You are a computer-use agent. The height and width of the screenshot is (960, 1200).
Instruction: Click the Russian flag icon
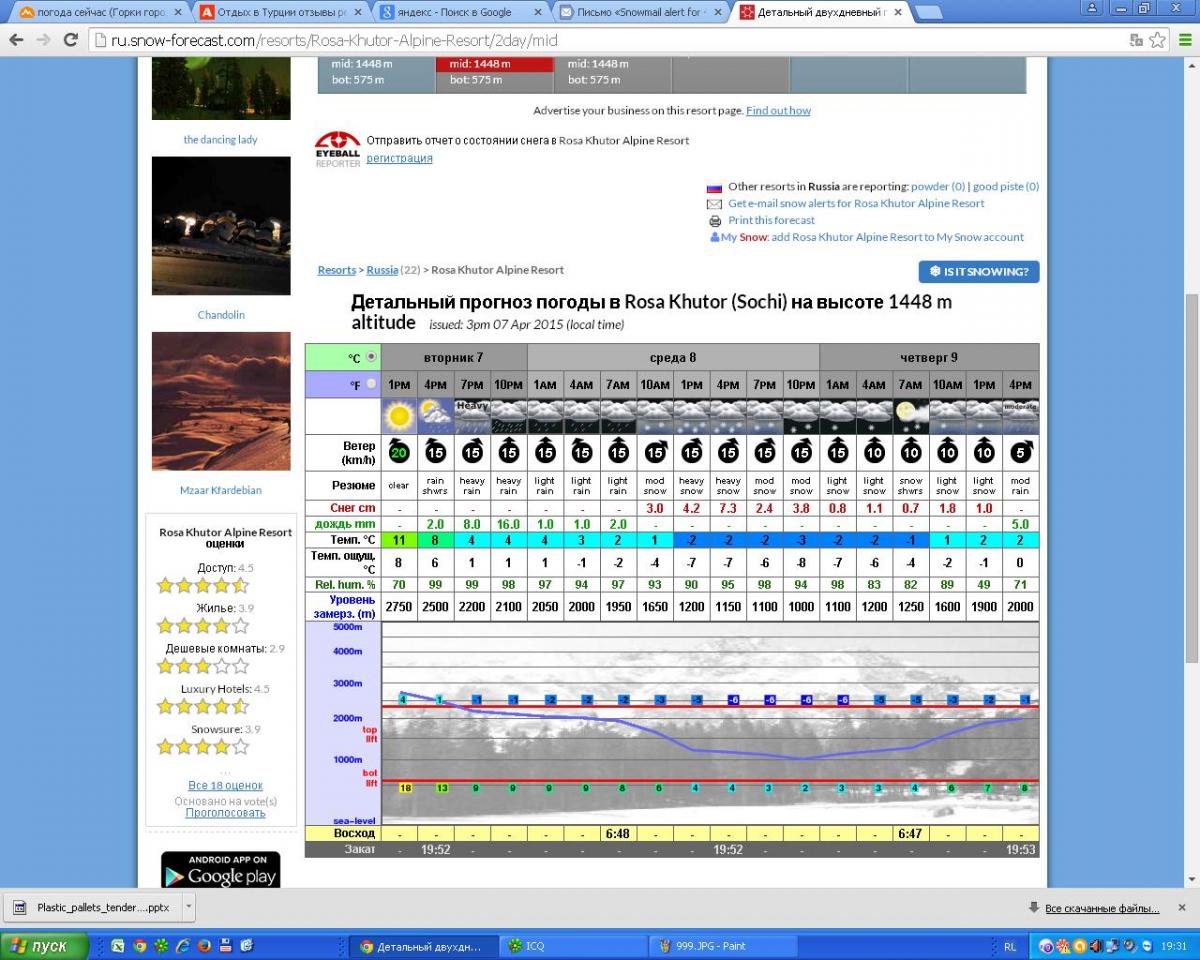(714, 187)
